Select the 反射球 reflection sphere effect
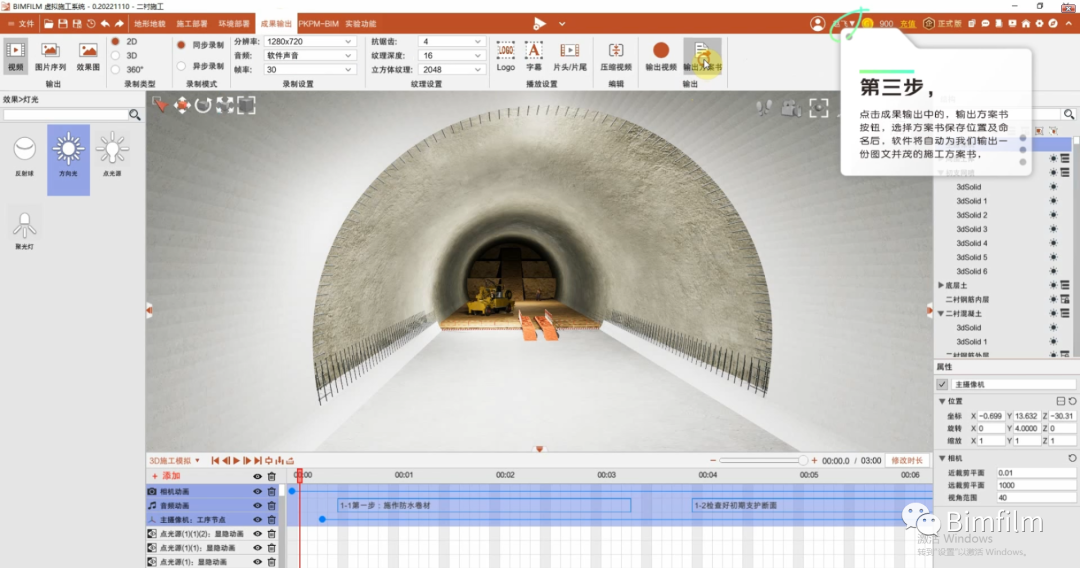The height and width of the screenshot is (568, 1080). tap(24, 157)
